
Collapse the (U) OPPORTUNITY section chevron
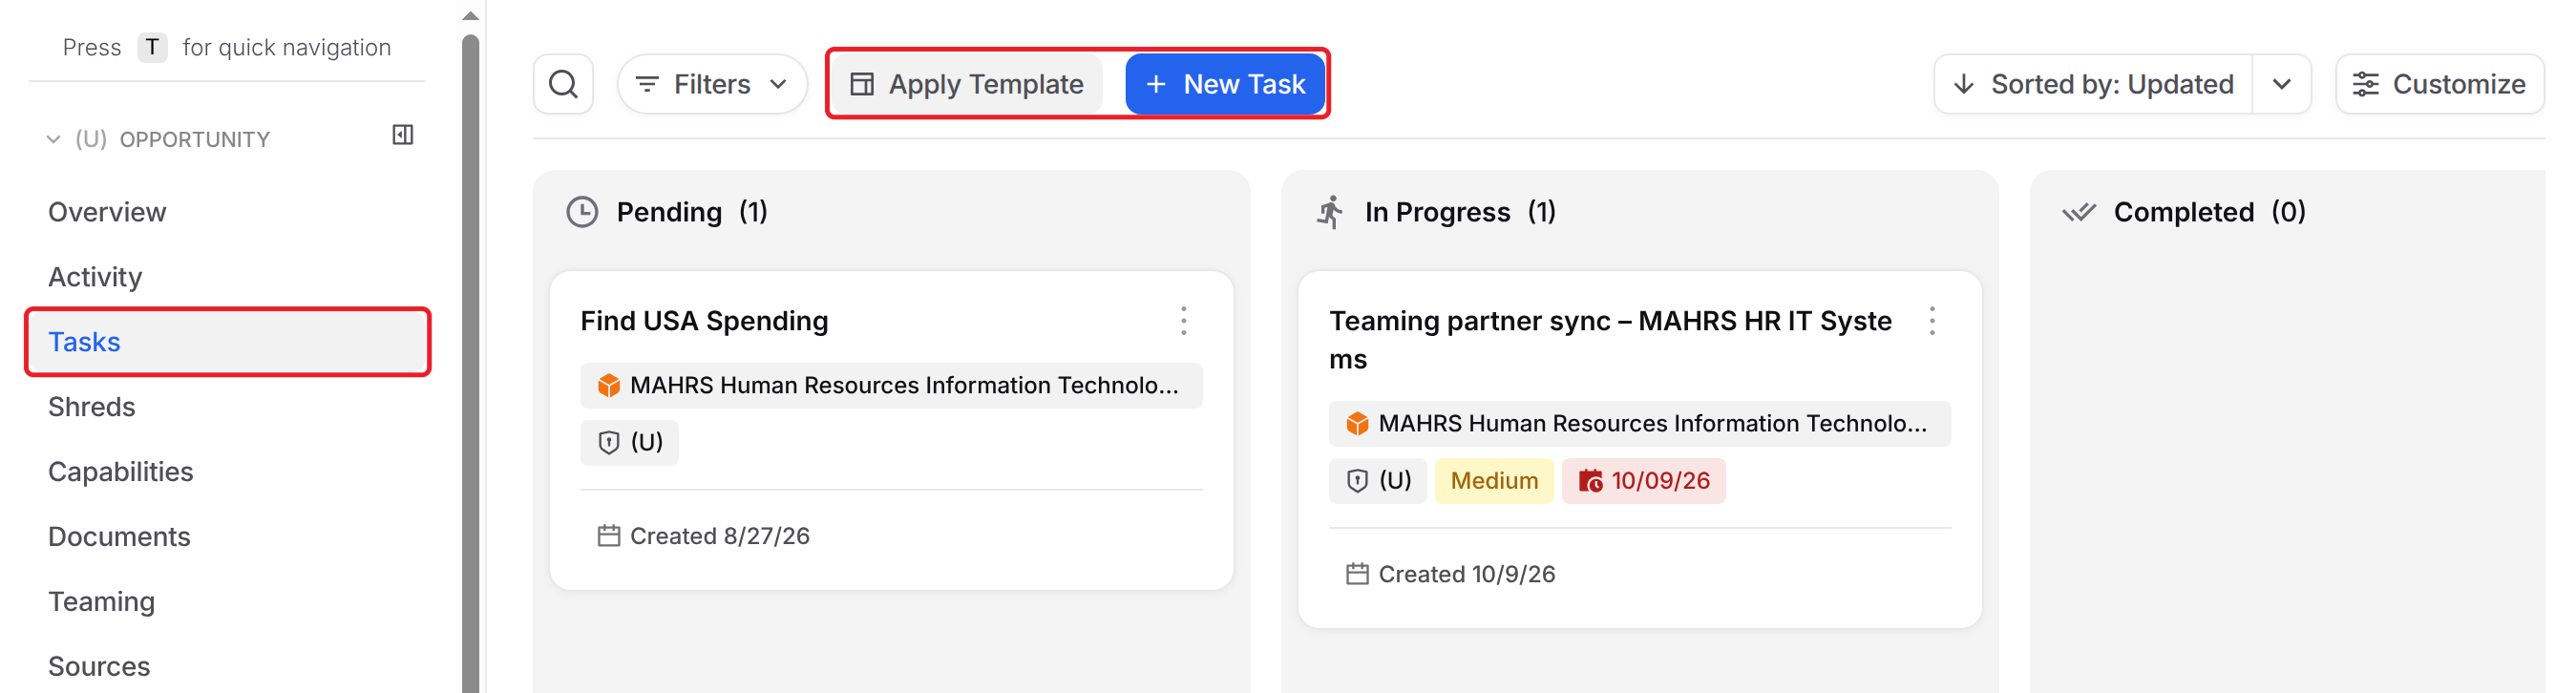pyautogui.click(x=53, y=140)
